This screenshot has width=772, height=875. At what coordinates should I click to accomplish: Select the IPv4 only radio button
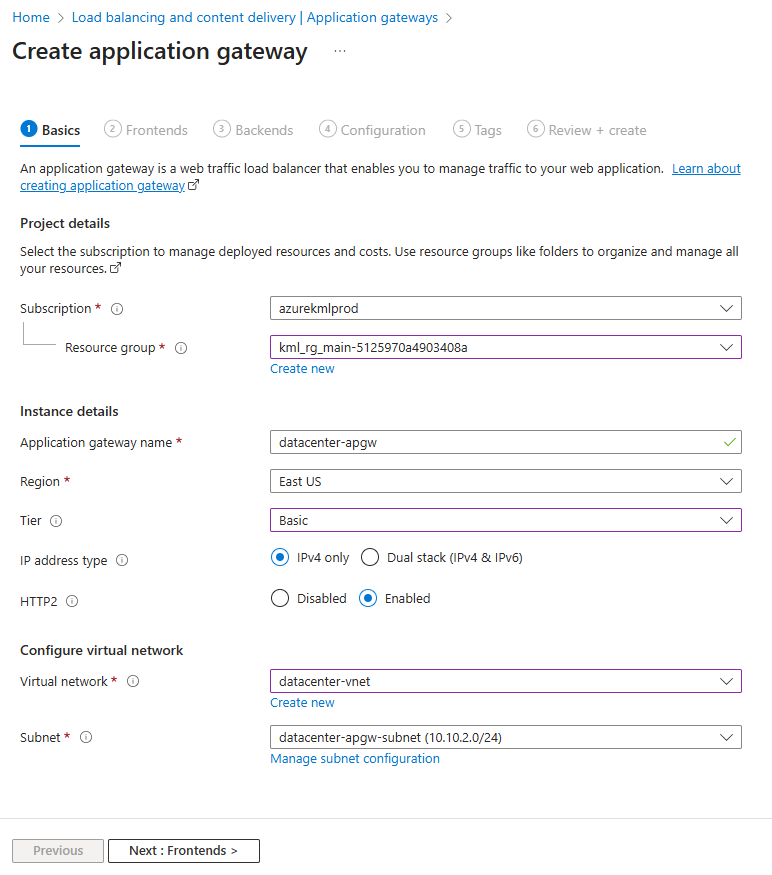(280, 558)
